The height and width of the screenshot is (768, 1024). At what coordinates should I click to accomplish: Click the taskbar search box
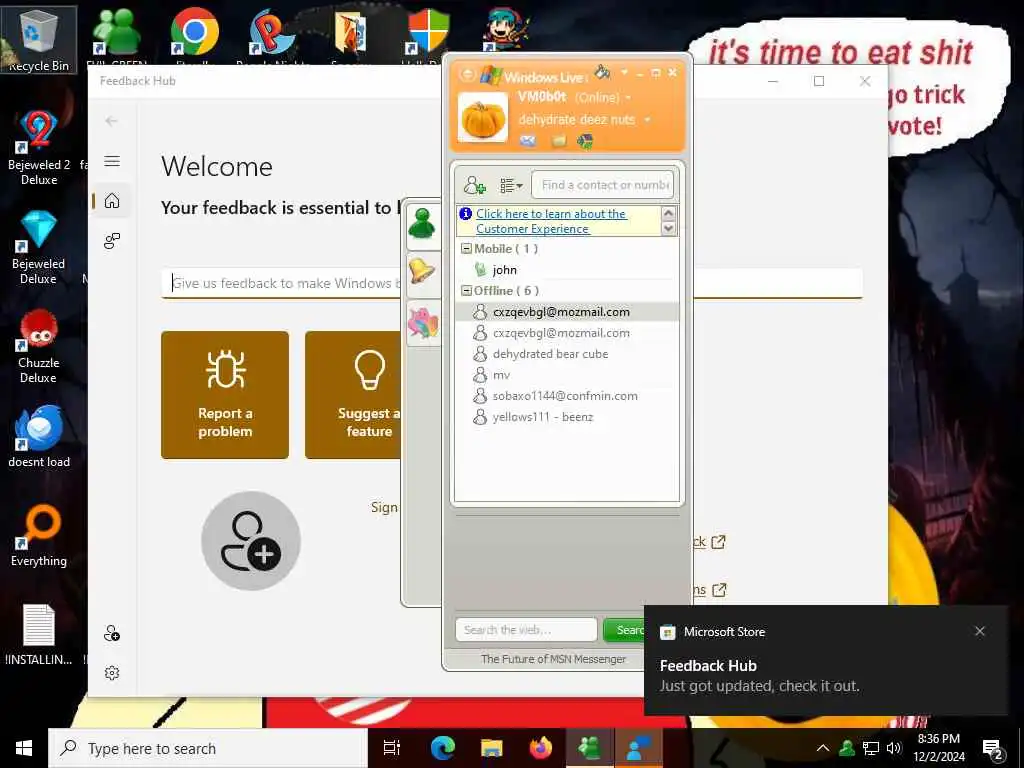point(208,748)
